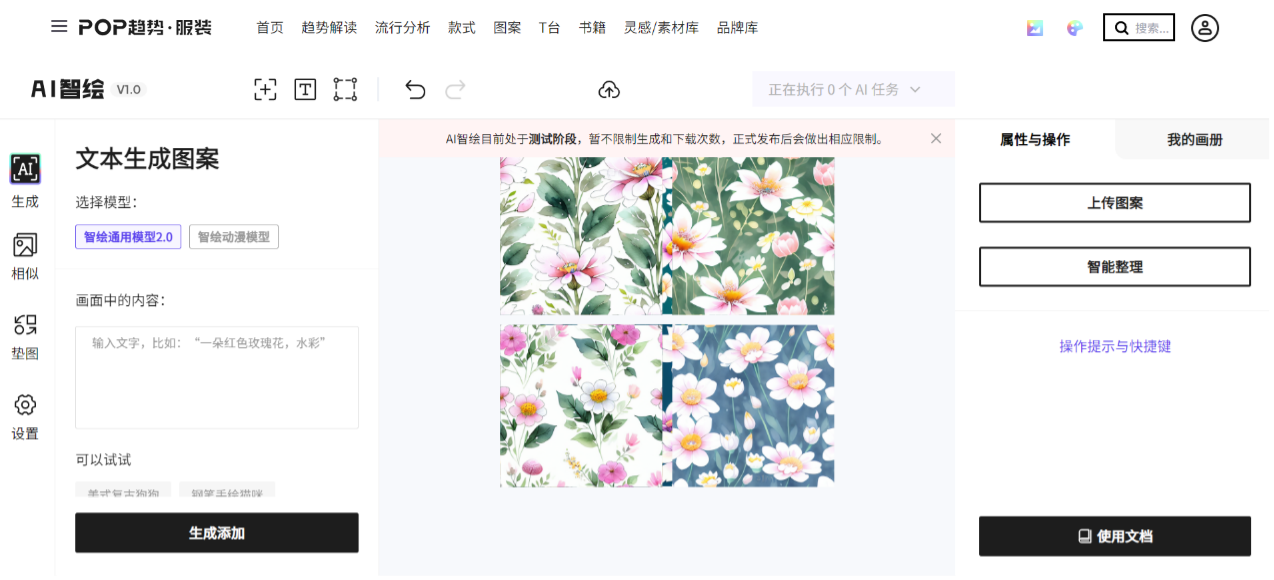Select the top-left white floral pattern thumbnail

pyautogui.click(x=581, y=236)
